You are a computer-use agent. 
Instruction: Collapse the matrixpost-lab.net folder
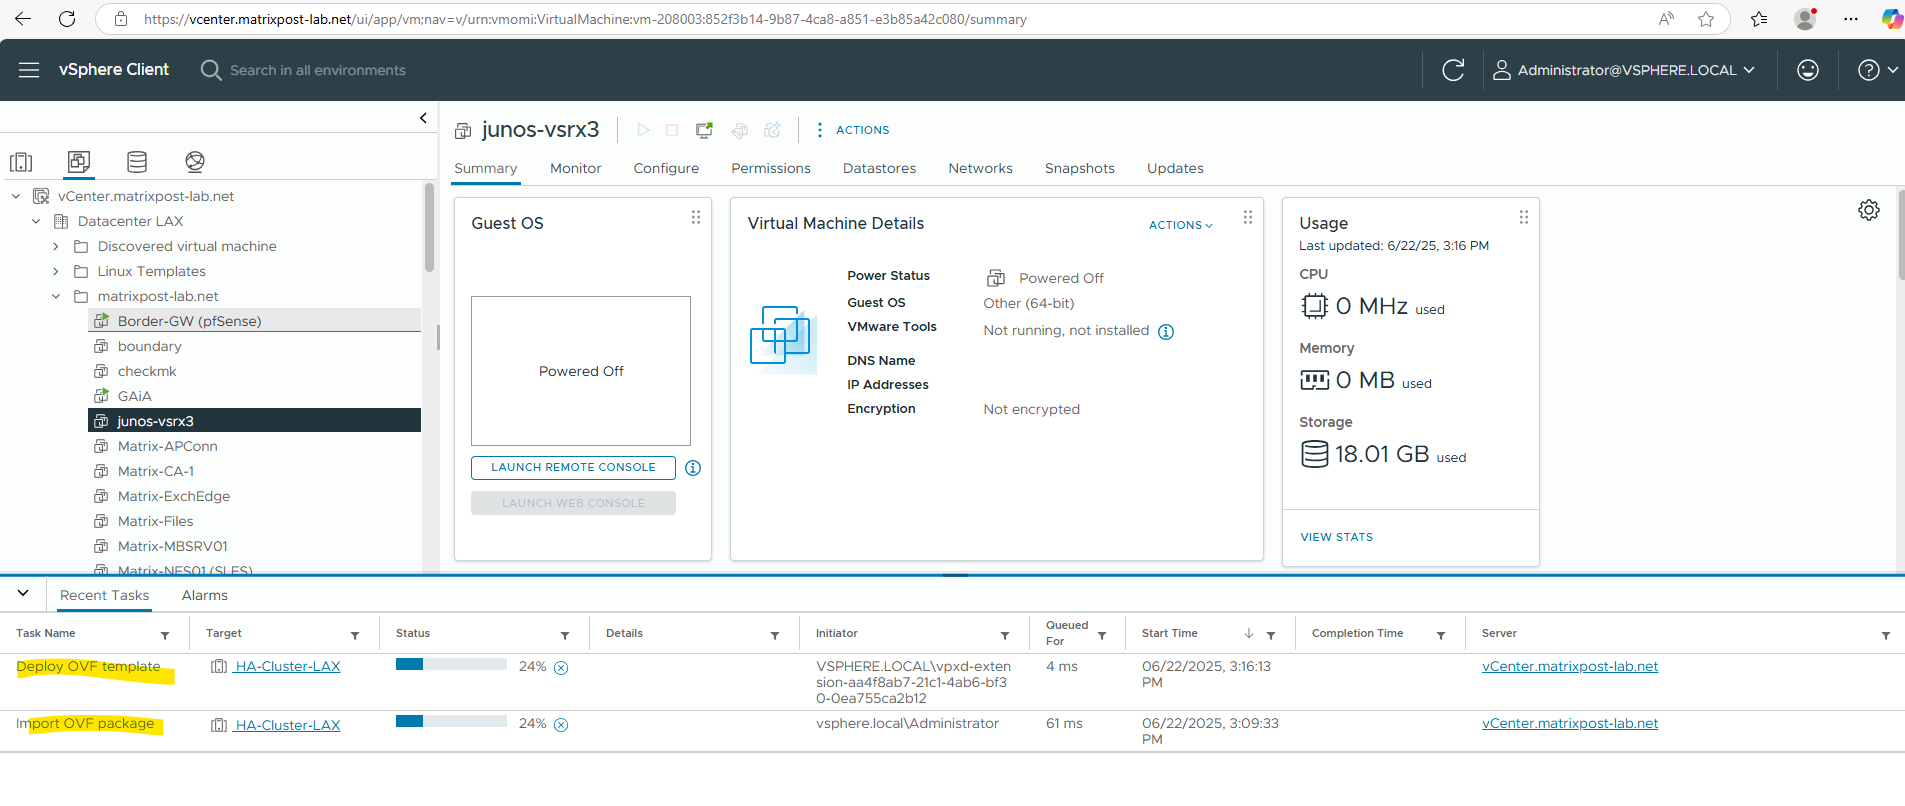point(56,296)
